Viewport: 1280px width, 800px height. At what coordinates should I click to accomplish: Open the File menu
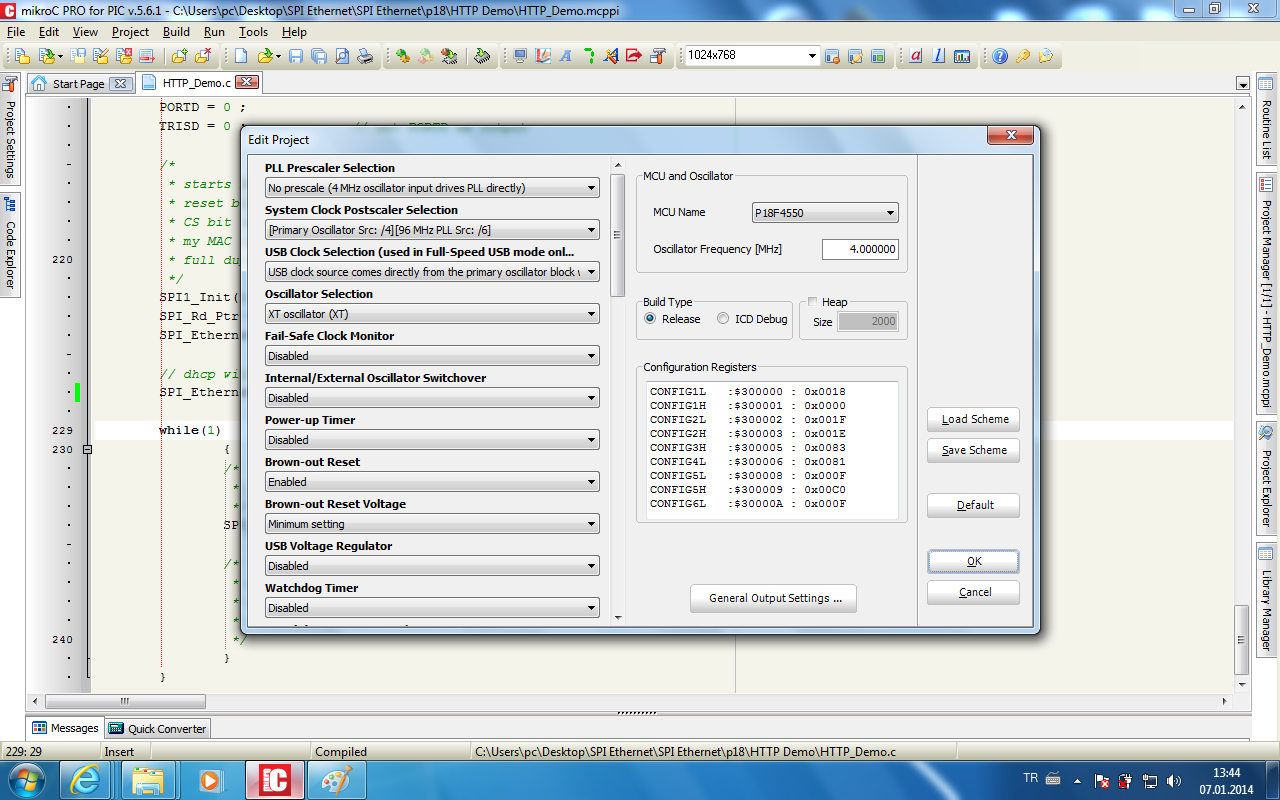[15, 32]
